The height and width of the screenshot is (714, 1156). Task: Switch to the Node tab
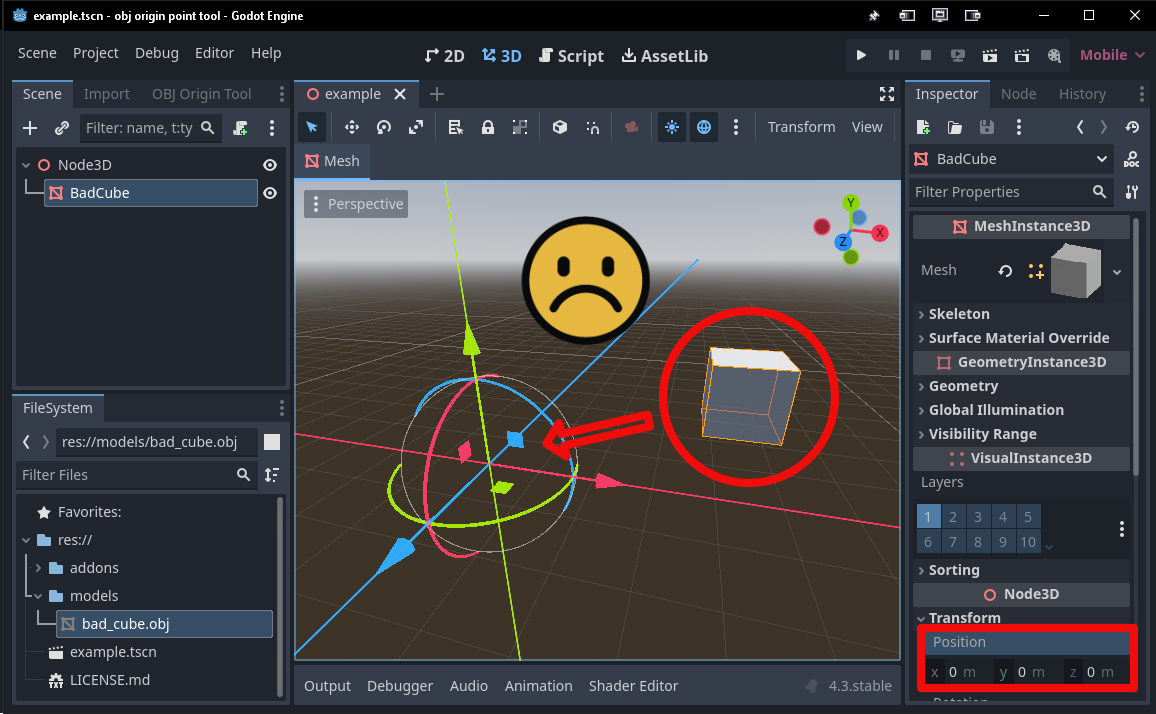click(x=1018, y=94)
